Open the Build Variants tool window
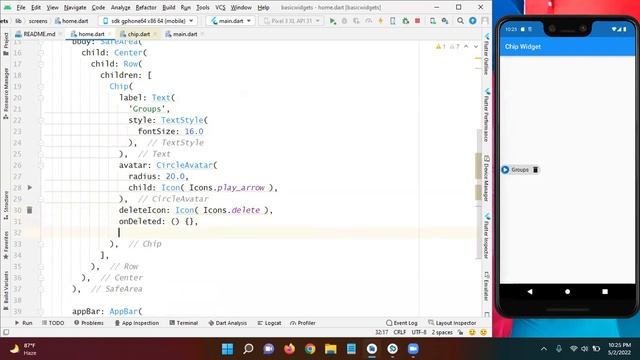This screenshot has height=360, width=640. [6, 290]
